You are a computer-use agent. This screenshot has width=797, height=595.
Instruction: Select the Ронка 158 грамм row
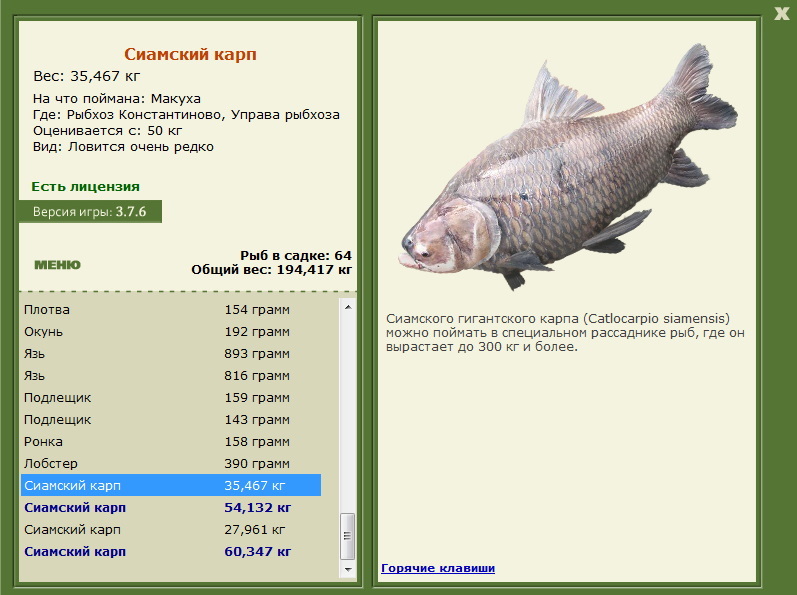point(171,442)
